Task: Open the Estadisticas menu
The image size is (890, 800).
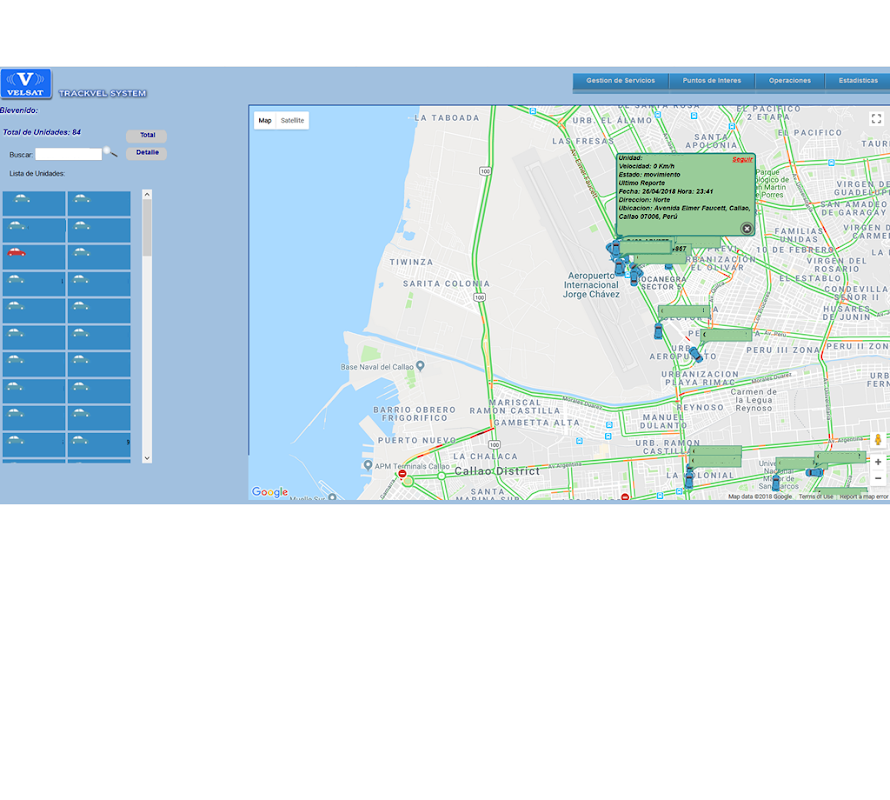Action: (858, 81)
